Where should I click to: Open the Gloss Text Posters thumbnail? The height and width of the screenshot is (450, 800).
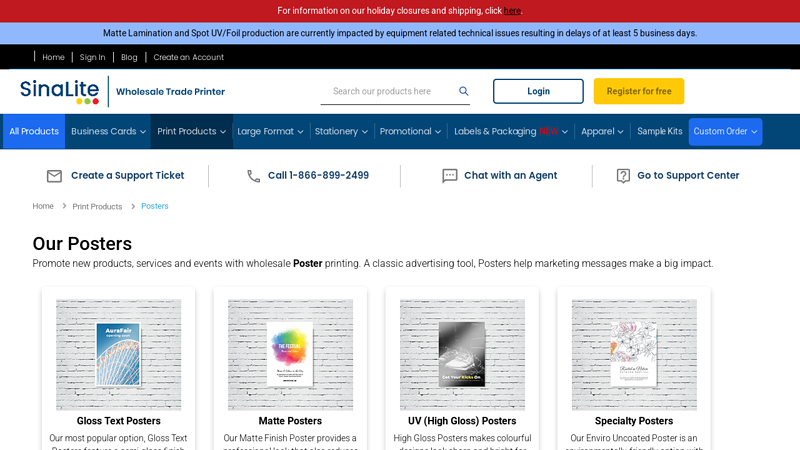119,355
